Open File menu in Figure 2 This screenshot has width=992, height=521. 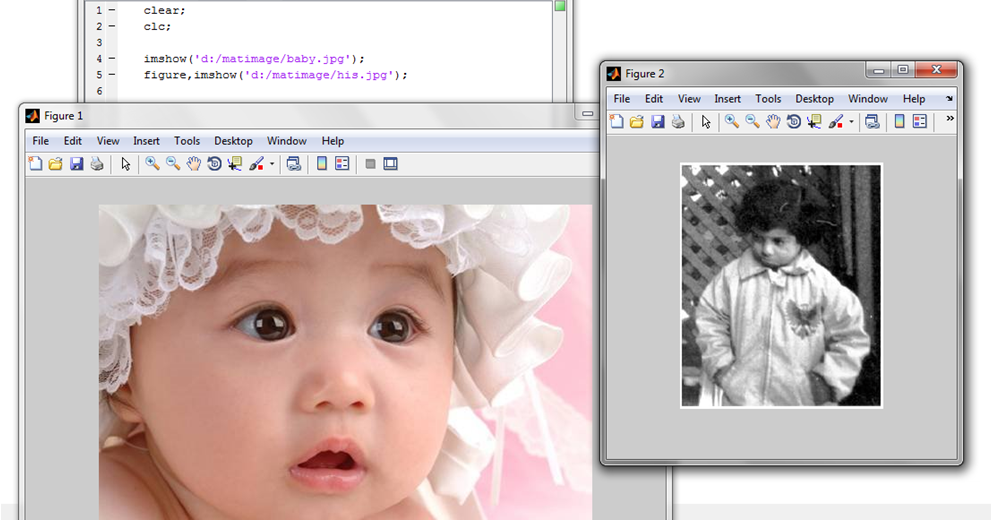[622, 99]
